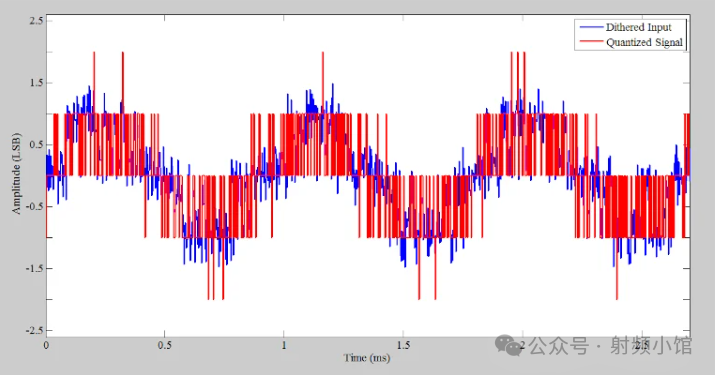
Task: Click the 0.5 tick label on time axis
Action: pos(165,345)
